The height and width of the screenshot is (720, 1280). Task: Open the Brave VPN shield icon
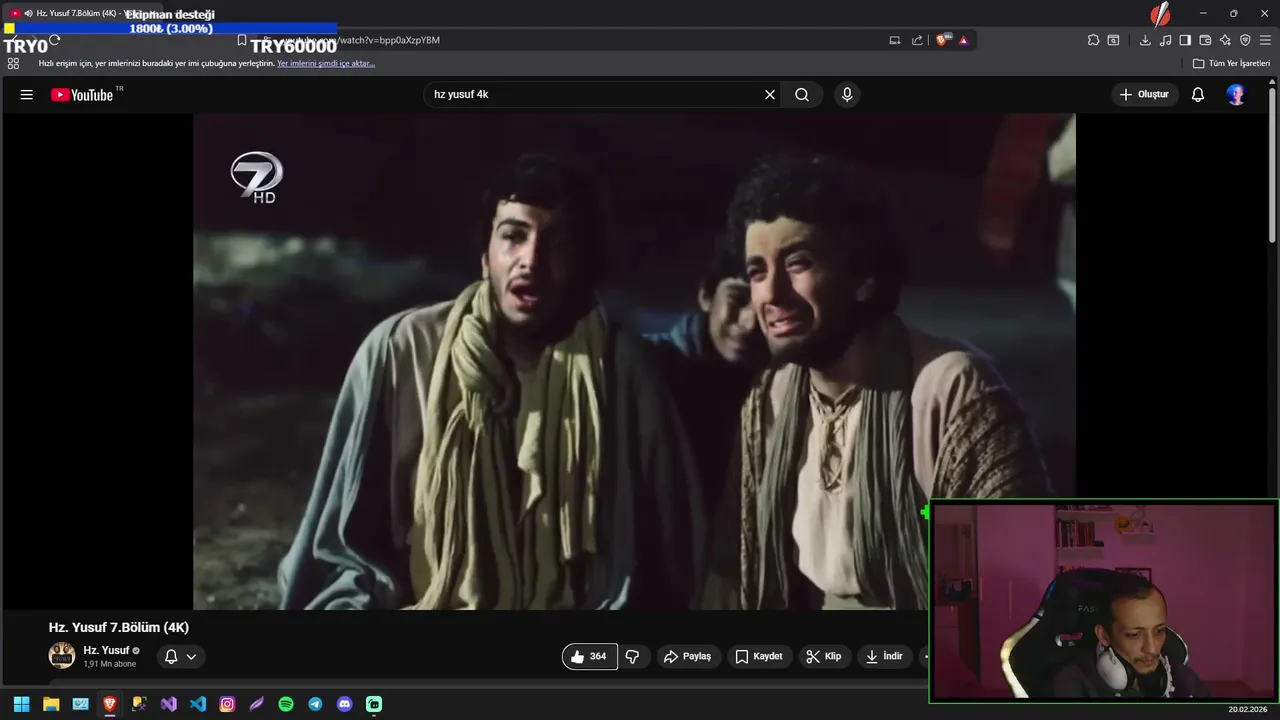coord(1245,40)
